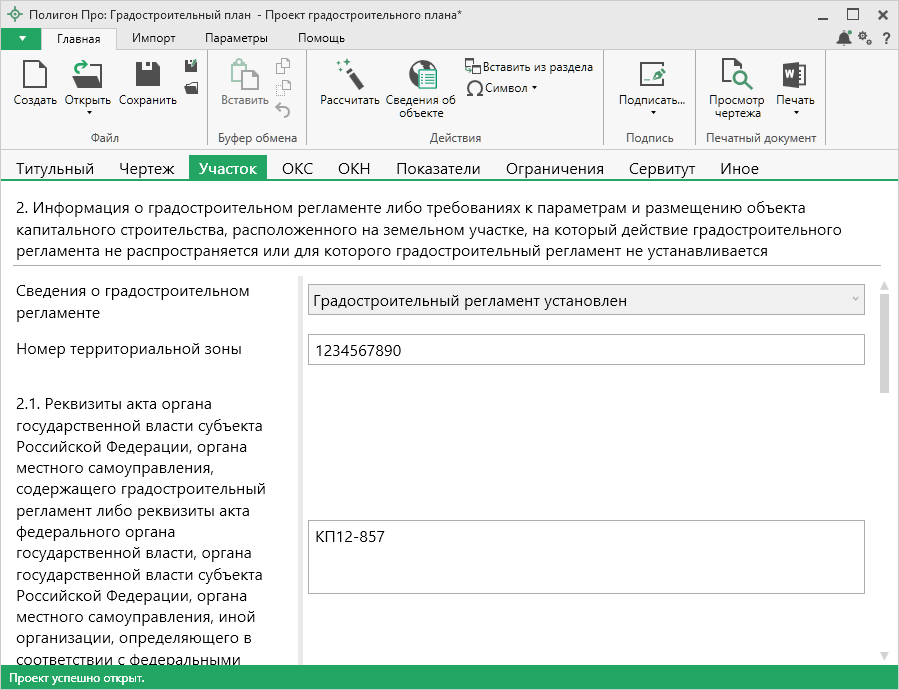The image size is (899, 690).
Task: Click Вставить из раздела button
Action: point(529,67)
